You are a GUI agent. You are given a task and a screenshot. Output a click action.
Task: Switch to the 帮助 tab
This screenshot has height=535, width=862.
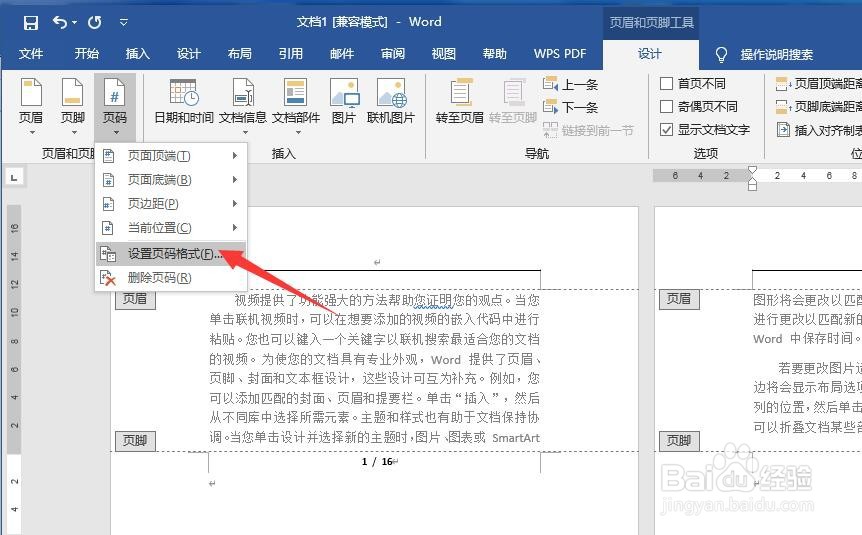[494, 54]
